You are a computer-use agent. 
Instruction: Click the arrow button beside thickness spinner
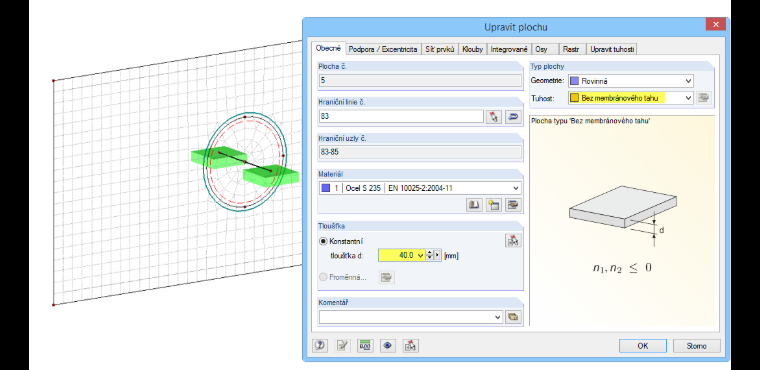438,255
